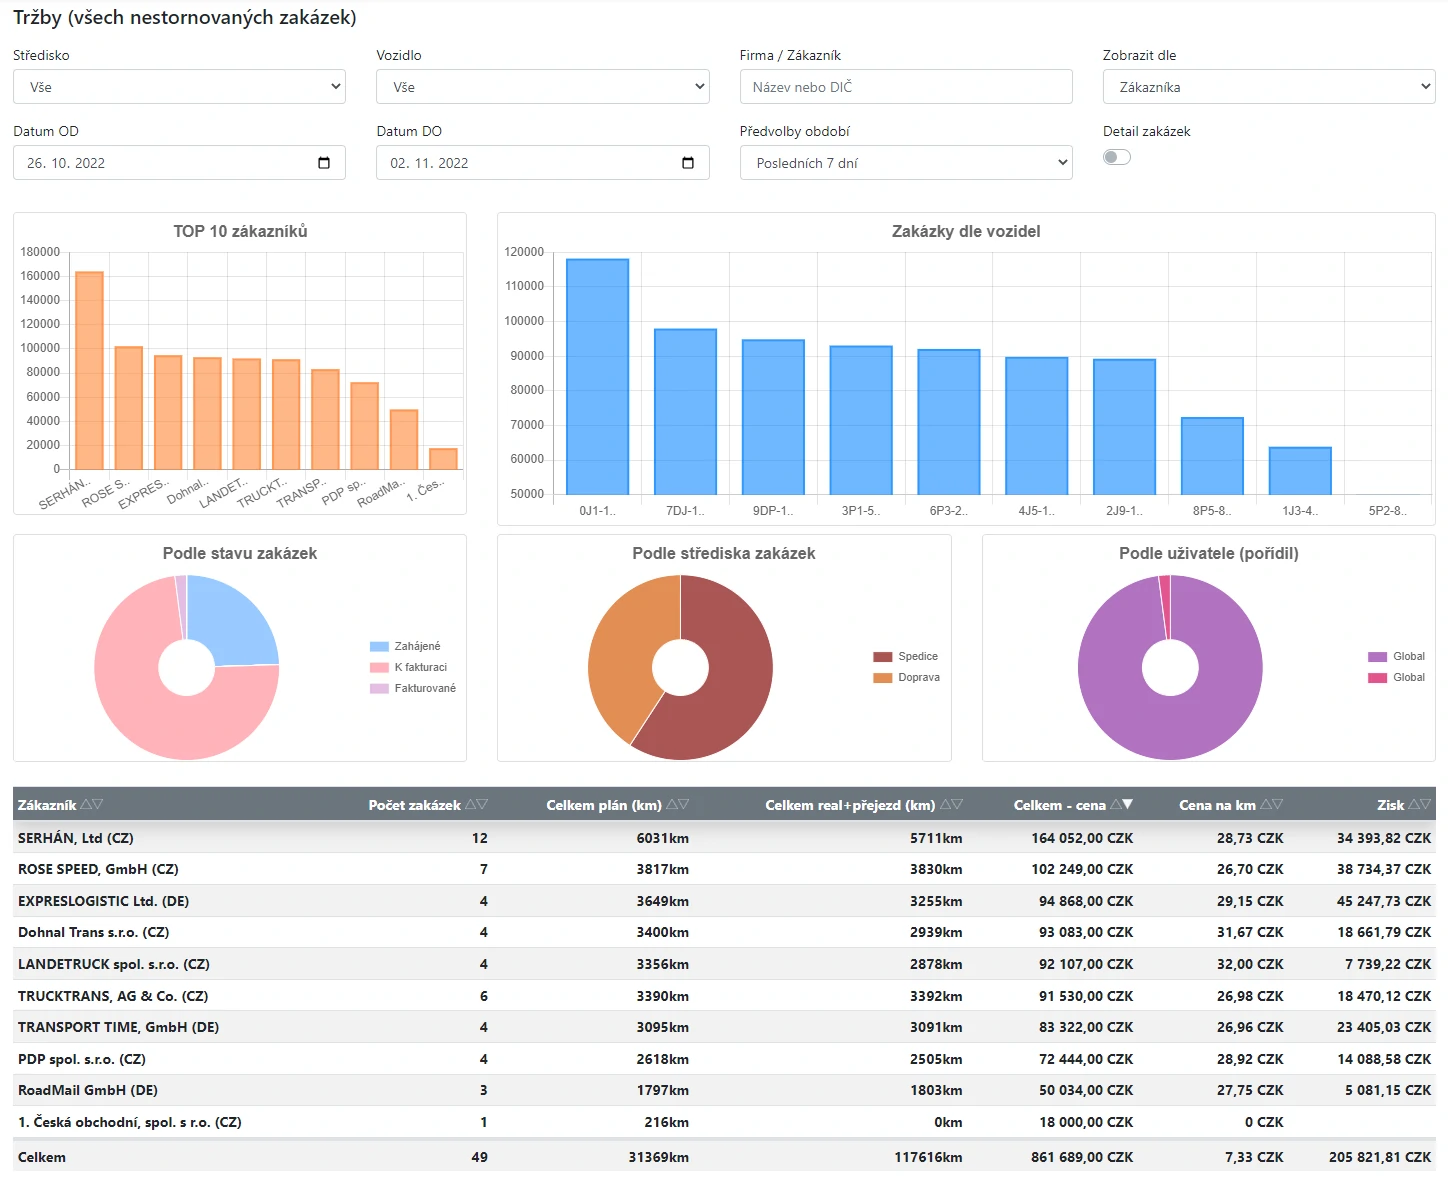The height and width of the screenshot is (1177, 1448).
Task: Toggle the Zahájené legend swatch
Action: [379, 647]
